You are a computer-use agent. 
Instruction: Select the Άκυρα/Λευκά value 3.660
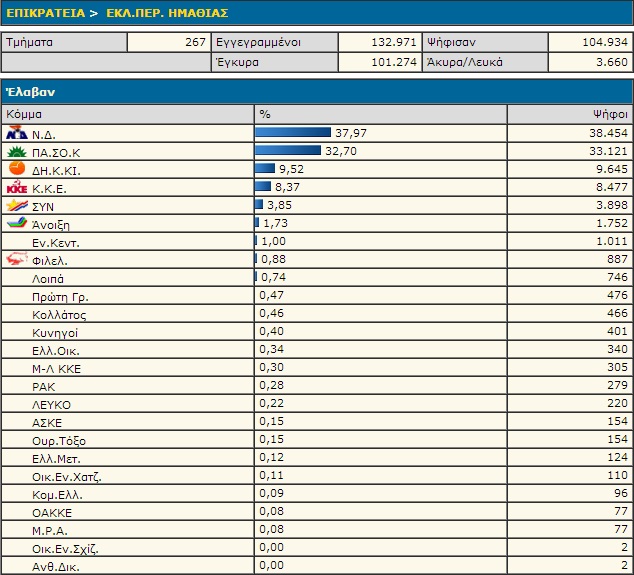coord(612,62)
